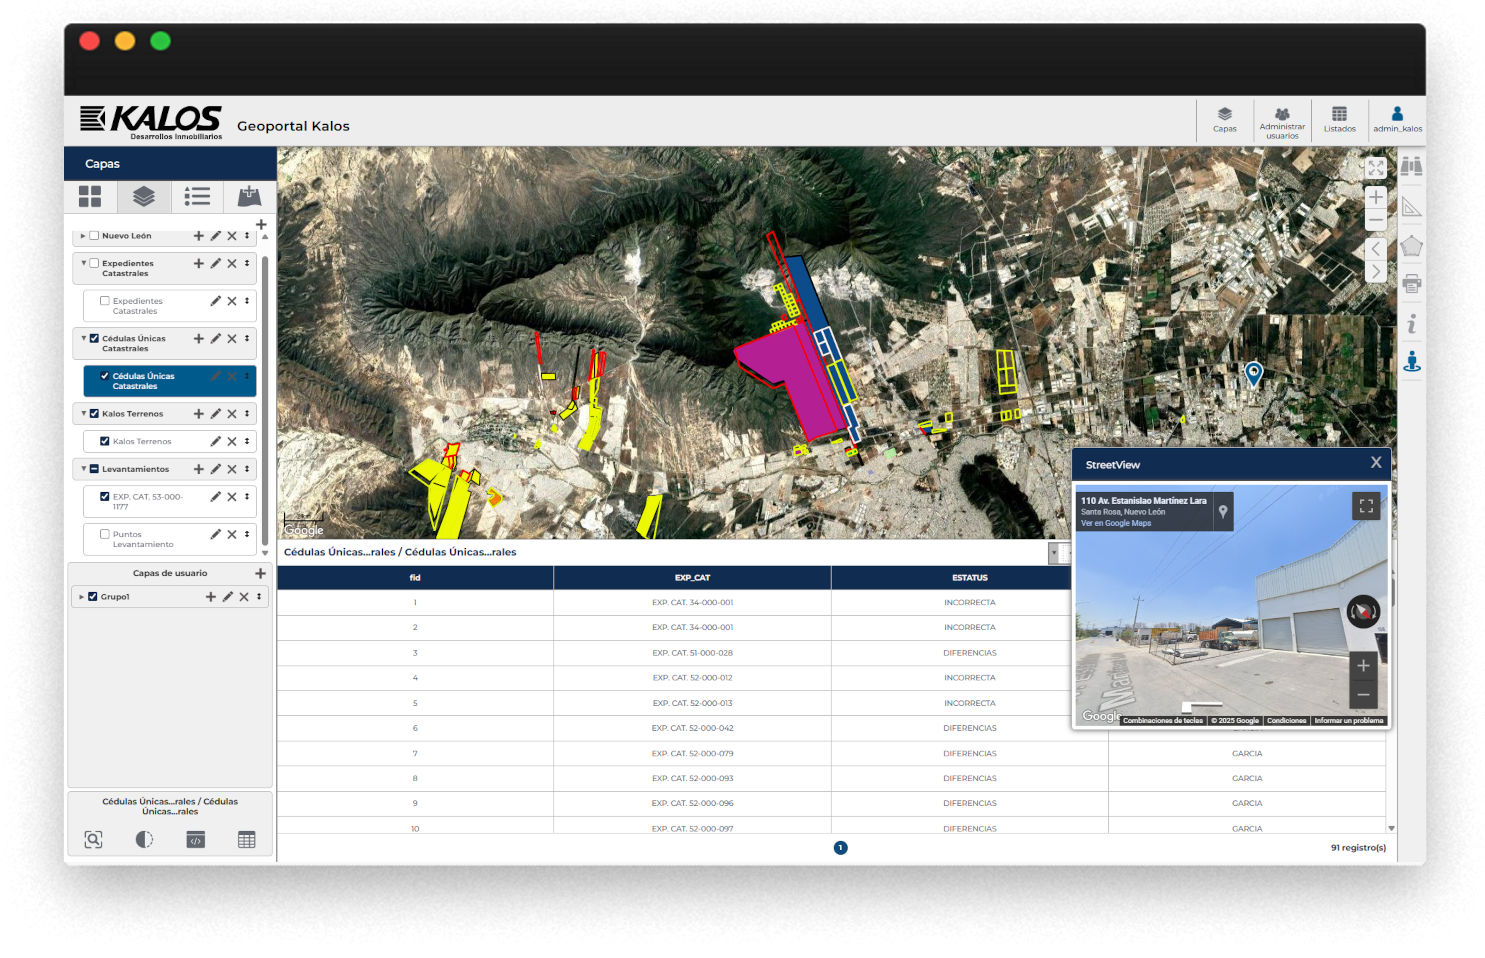
Task: Open the print map tool
Action: pyautogui.click(x=1411, y=284)
